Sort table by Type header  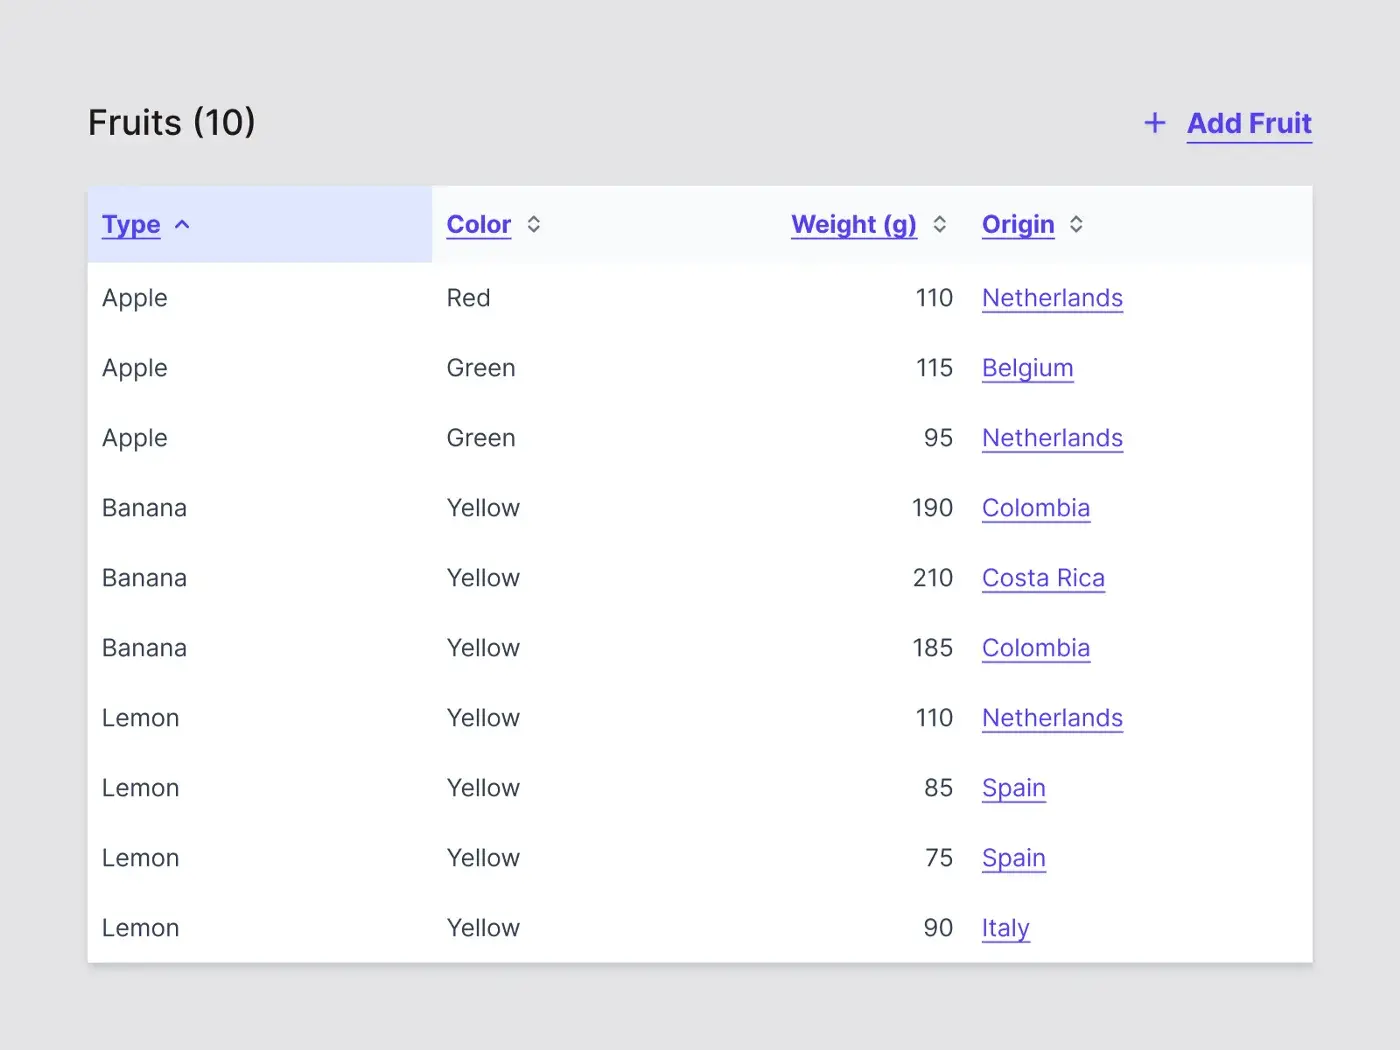tap(131, 225)
